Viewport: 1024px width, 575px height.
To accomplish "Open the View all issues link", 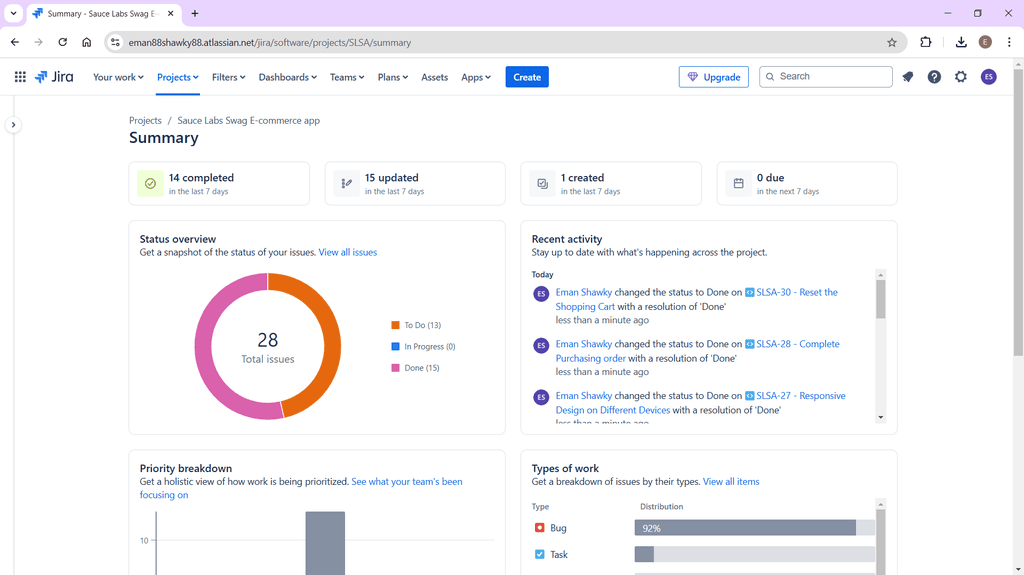I will [347, 252].
